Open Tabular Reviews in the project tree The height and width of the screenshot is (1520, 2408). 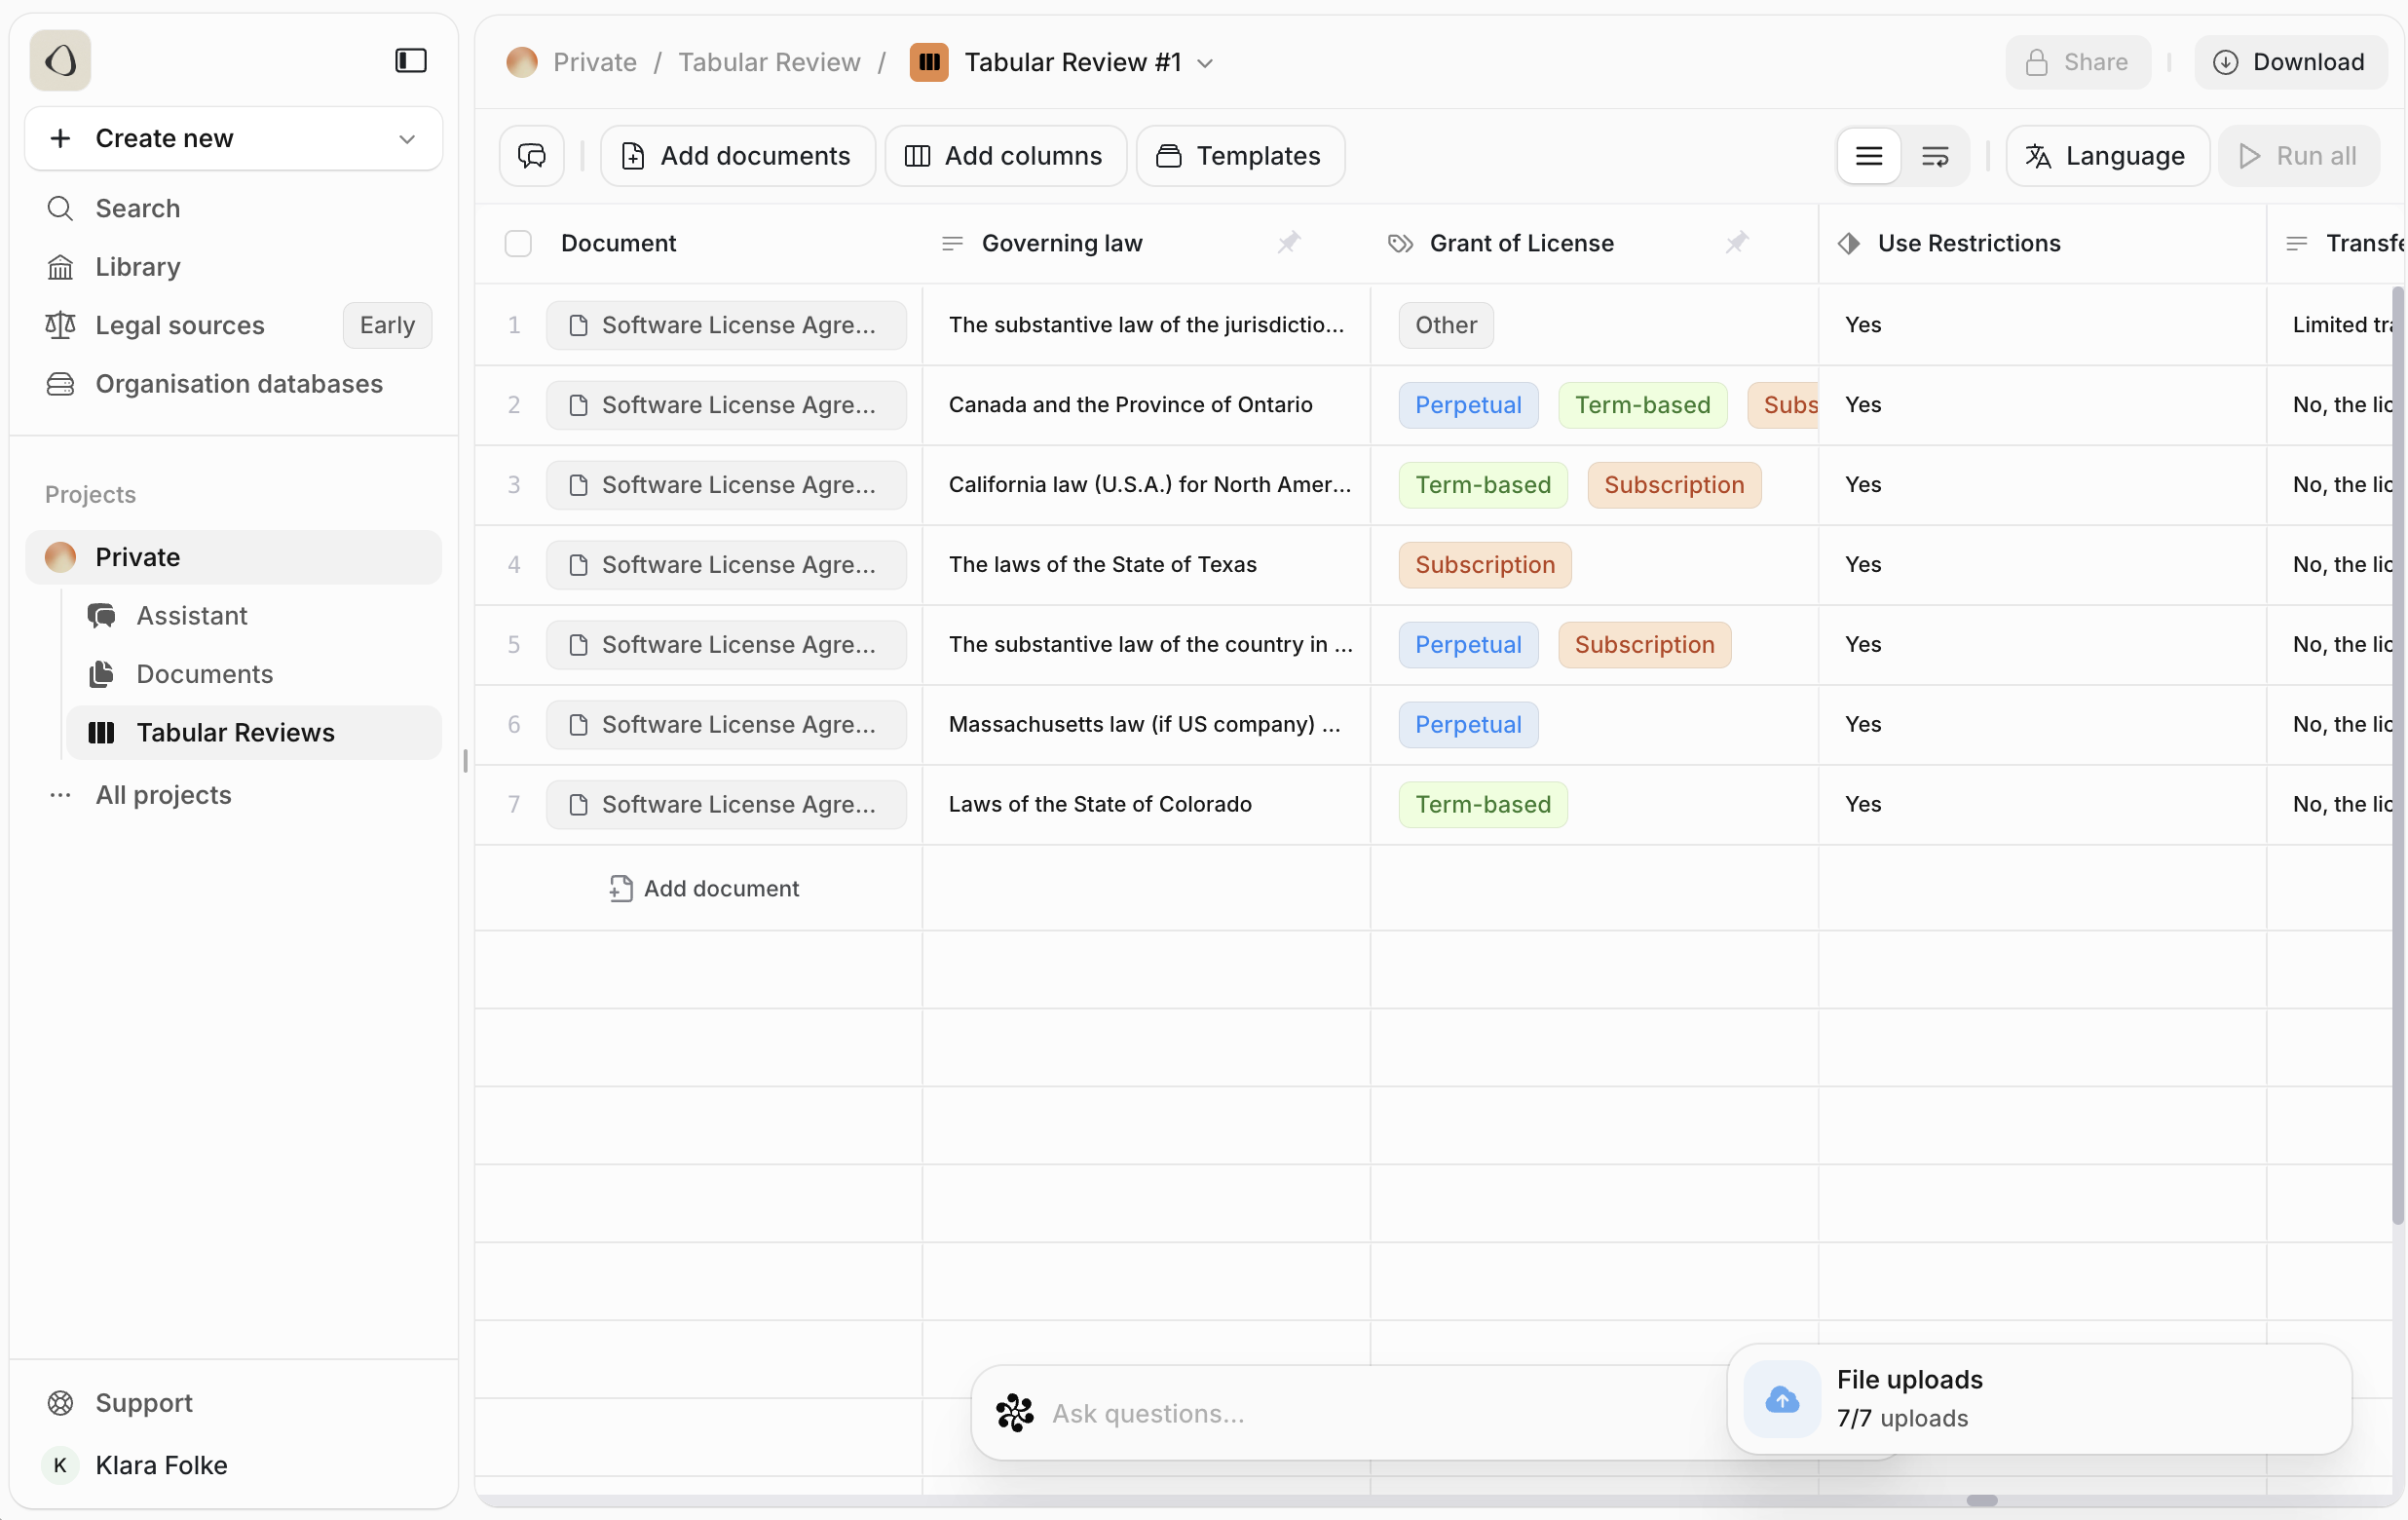(235, 732)
